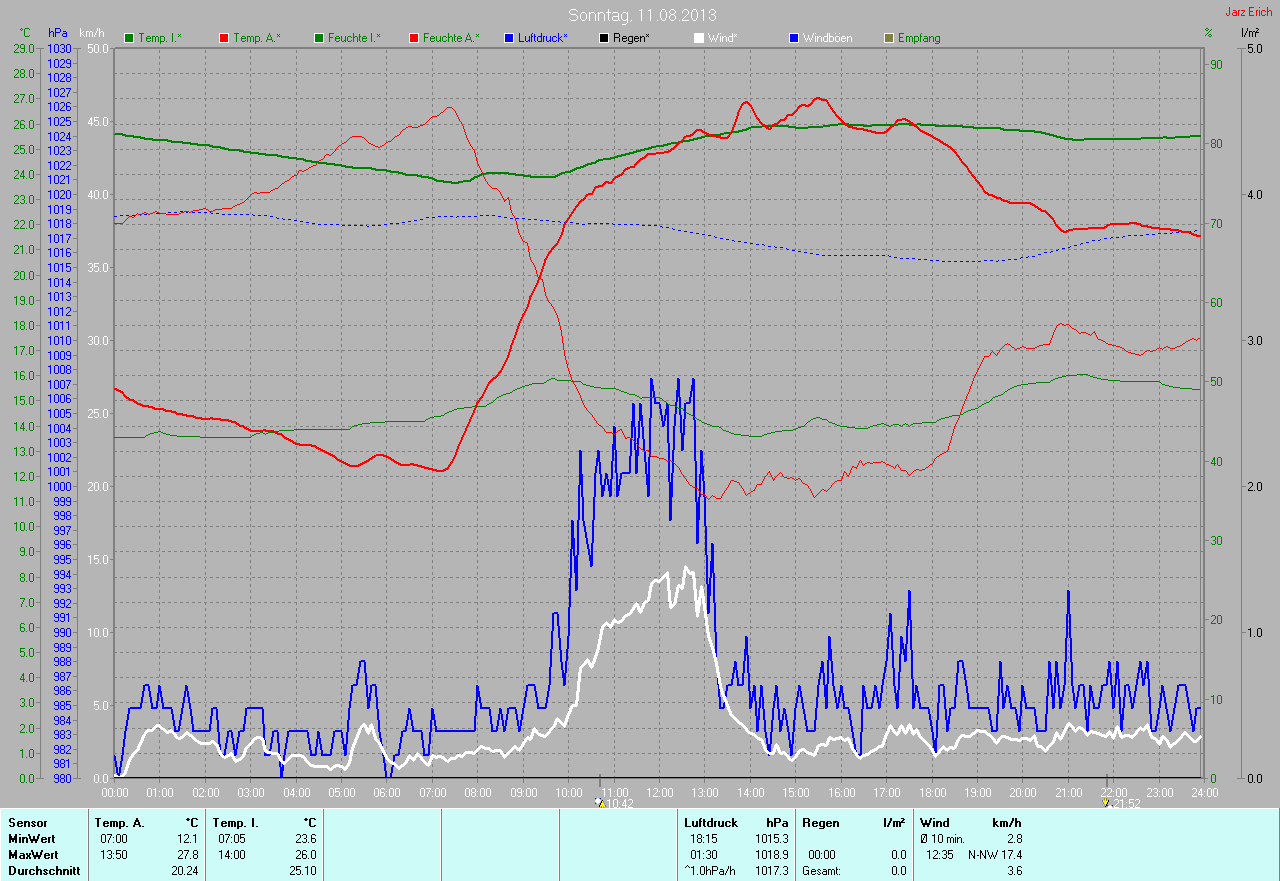
Task: Click the 'Regen' column header in the table
Action: pos(820,823)
